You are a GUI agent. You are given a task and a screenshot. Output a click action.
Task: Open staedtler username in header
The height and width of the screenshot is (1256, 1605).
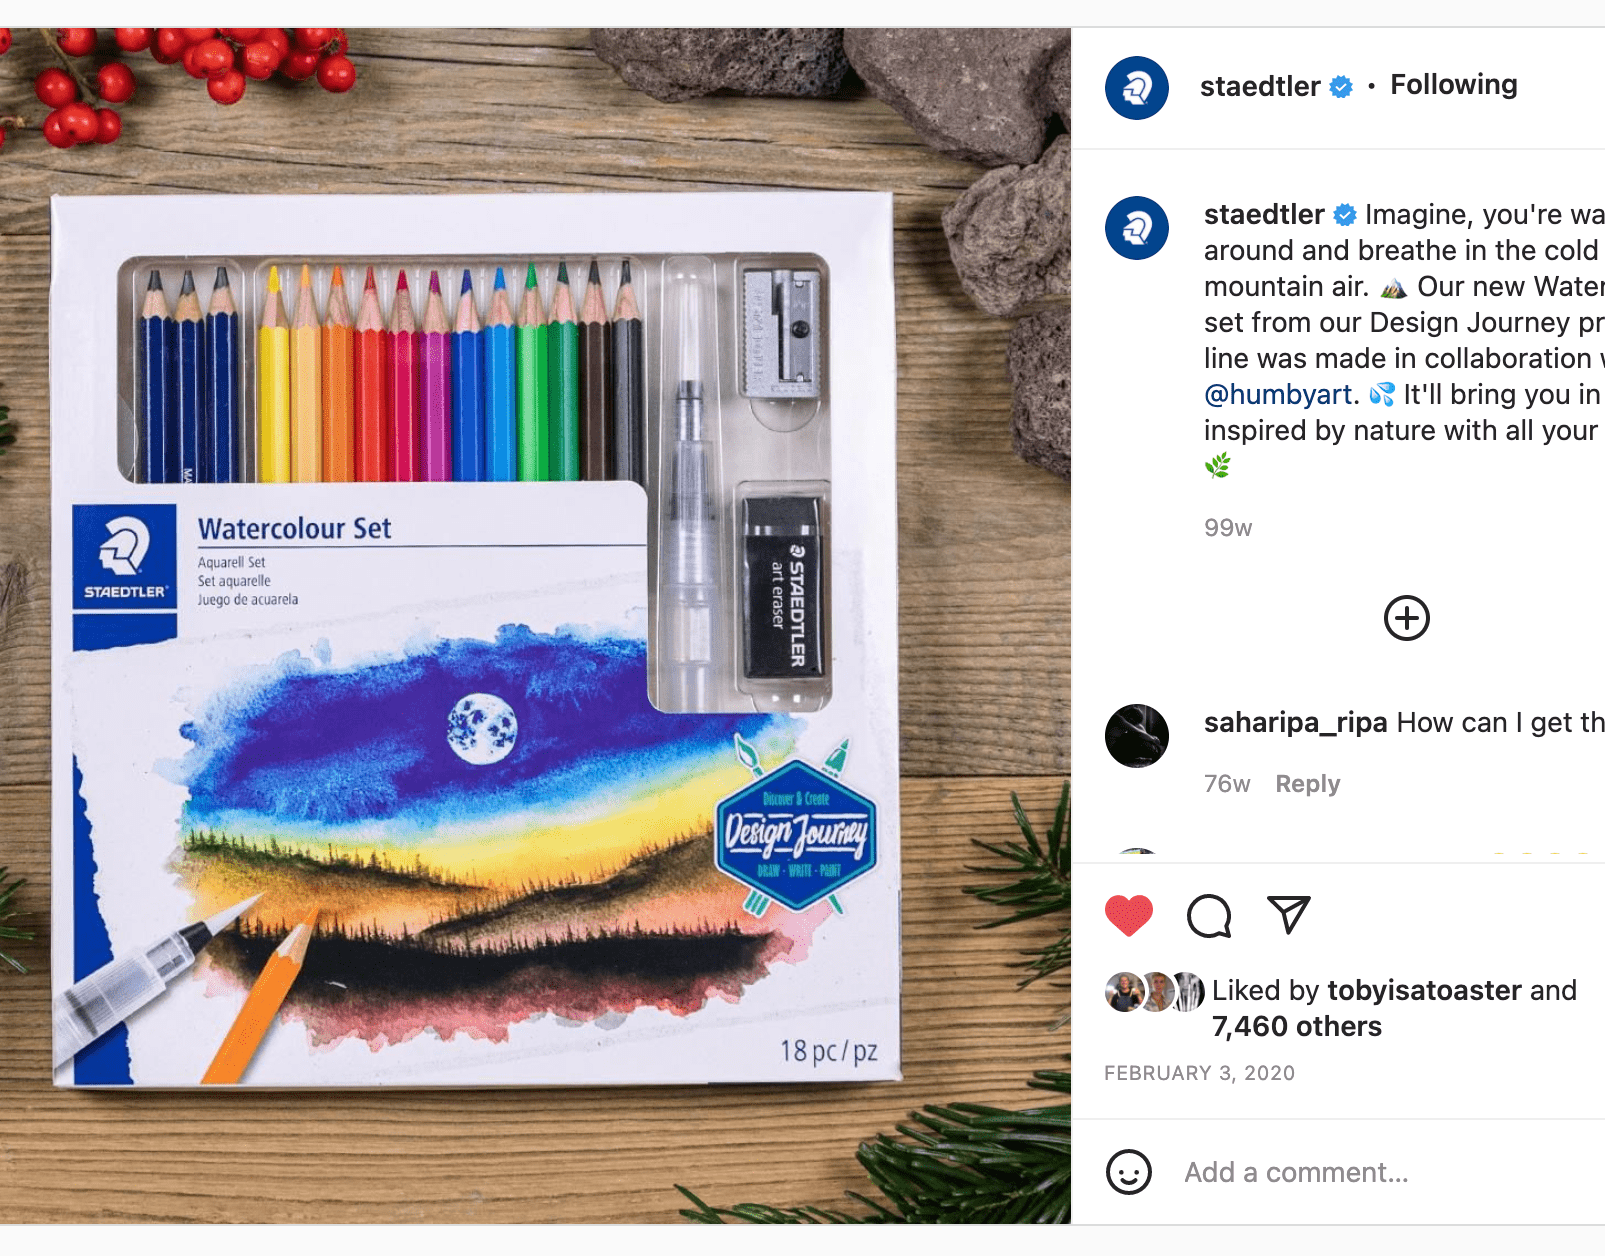point(1260,86)
